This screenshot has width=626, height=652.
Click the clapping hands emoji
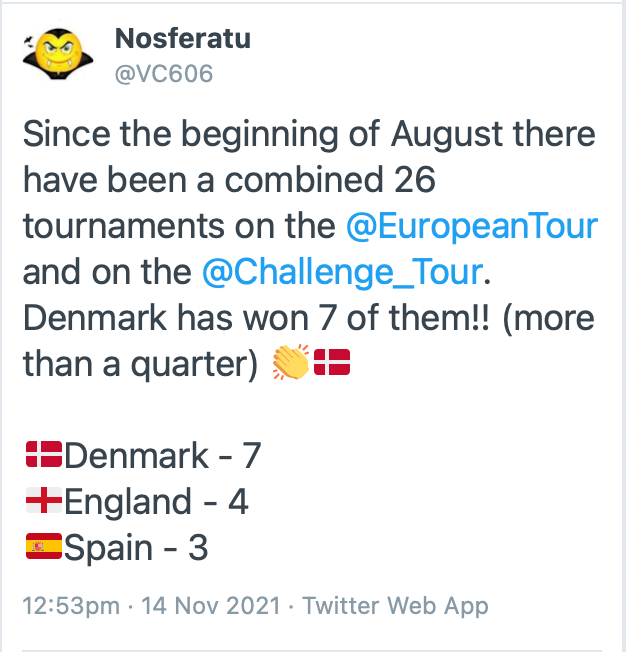291,362
